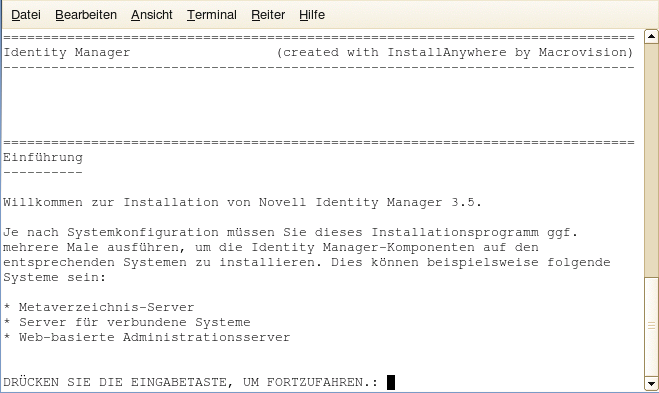
Task: Open the Terminal menu
Action: 212,15
